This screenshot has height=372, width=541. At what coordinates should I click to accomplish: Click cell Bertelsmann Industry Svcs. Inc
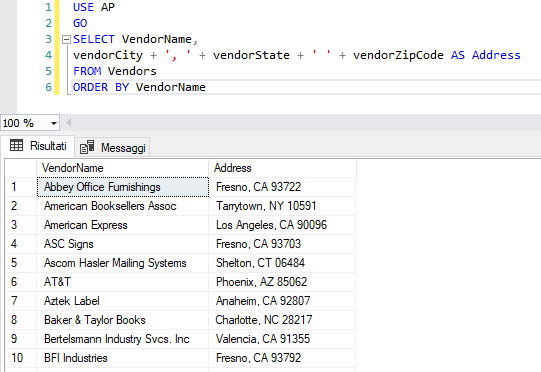click(x=122, y=339)
